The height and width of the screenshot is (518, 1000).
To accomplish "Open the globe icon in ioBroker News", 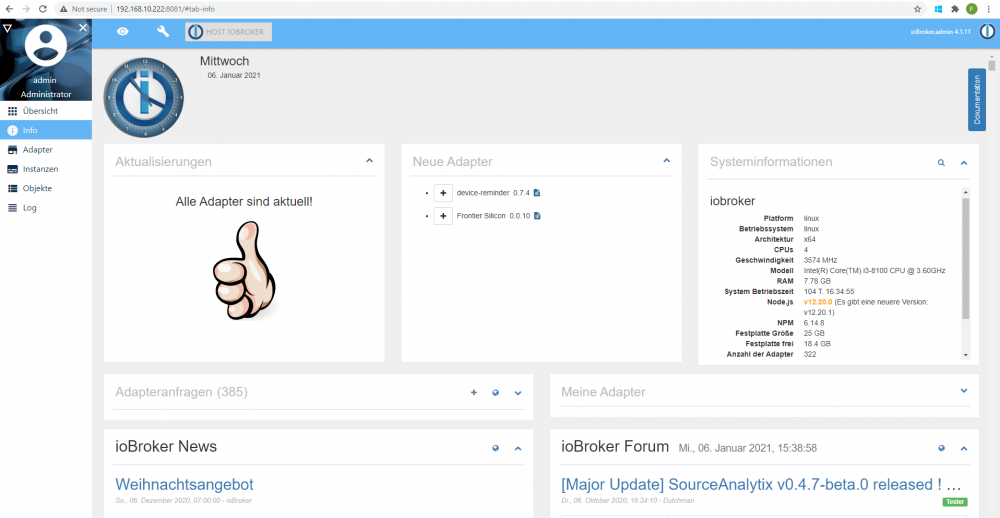I will click(496, 448).
